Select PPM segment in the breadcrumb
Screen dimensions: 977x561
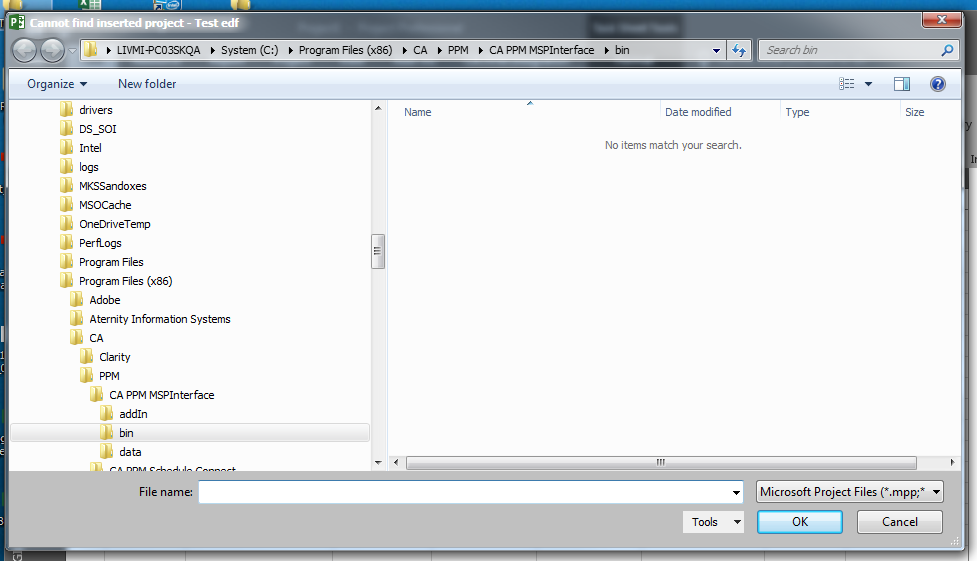point(458,50)
